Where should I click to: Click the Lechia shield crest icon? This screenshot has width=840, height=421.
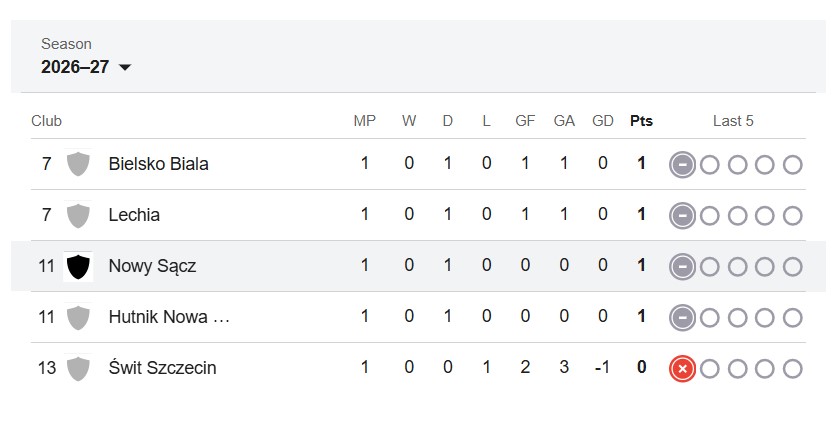click(x=78, y=215)
